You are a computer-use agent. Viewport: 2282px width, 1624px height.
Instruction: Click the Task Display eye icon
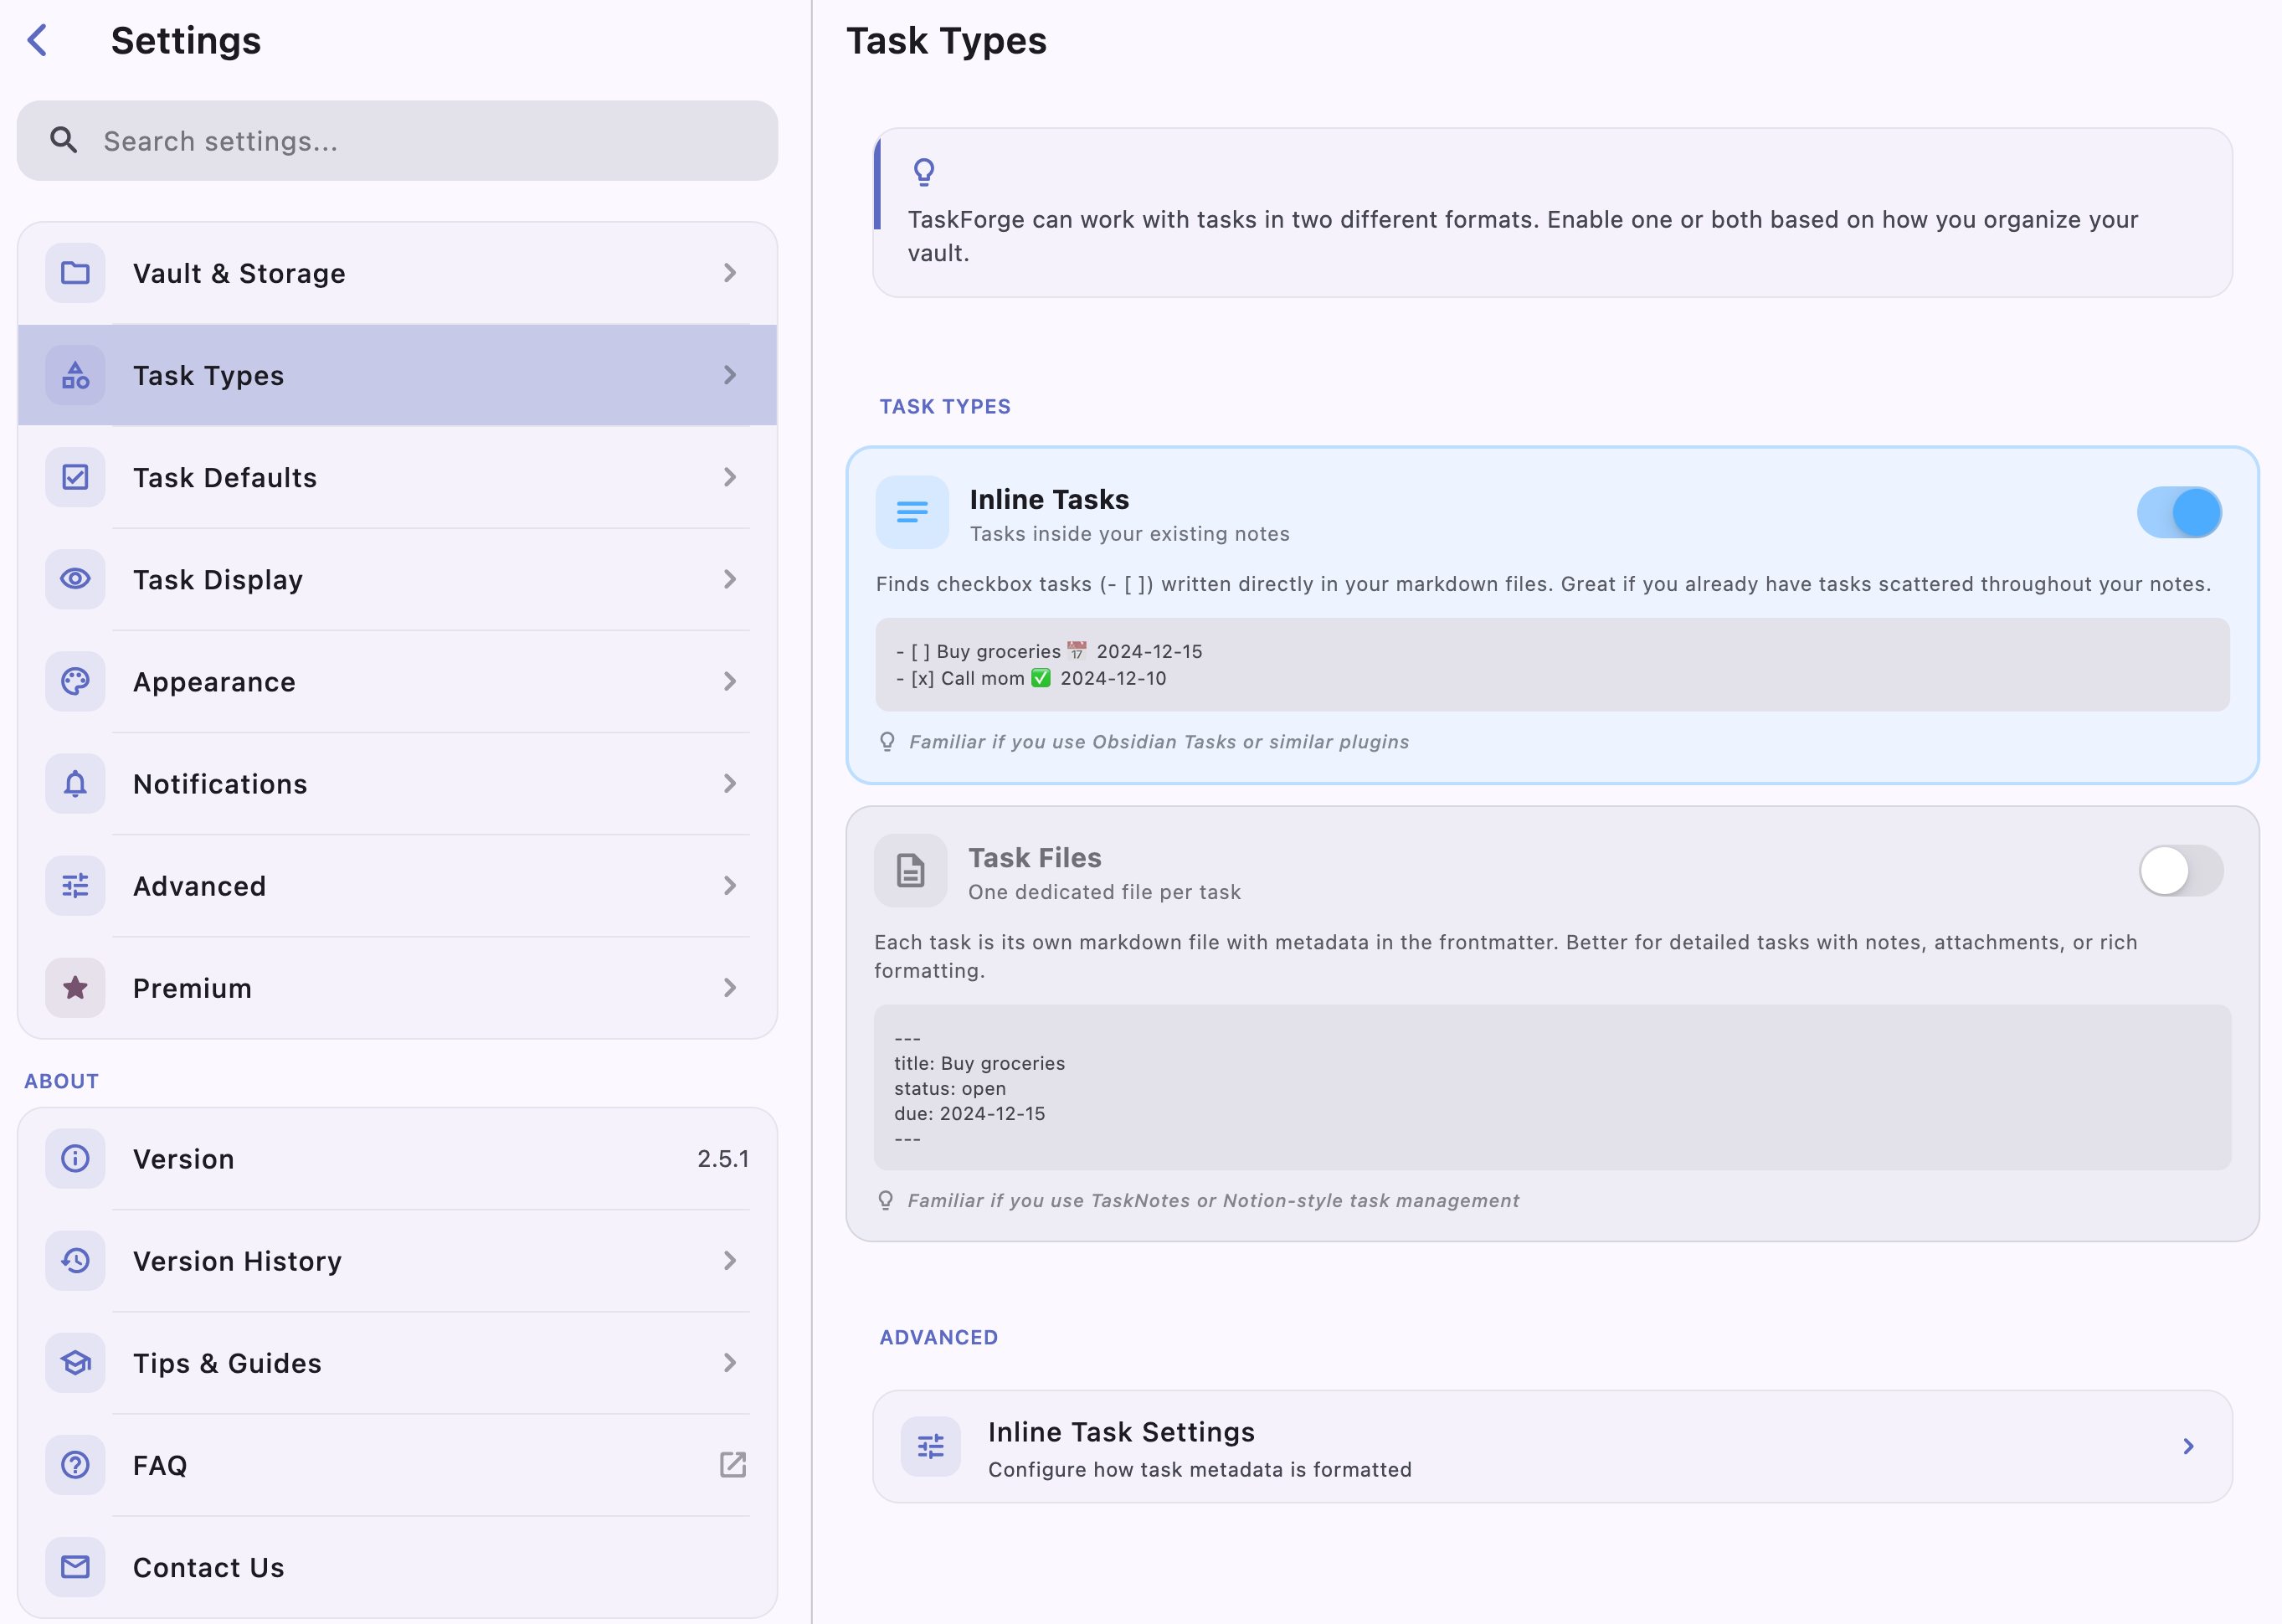point(75,579)
